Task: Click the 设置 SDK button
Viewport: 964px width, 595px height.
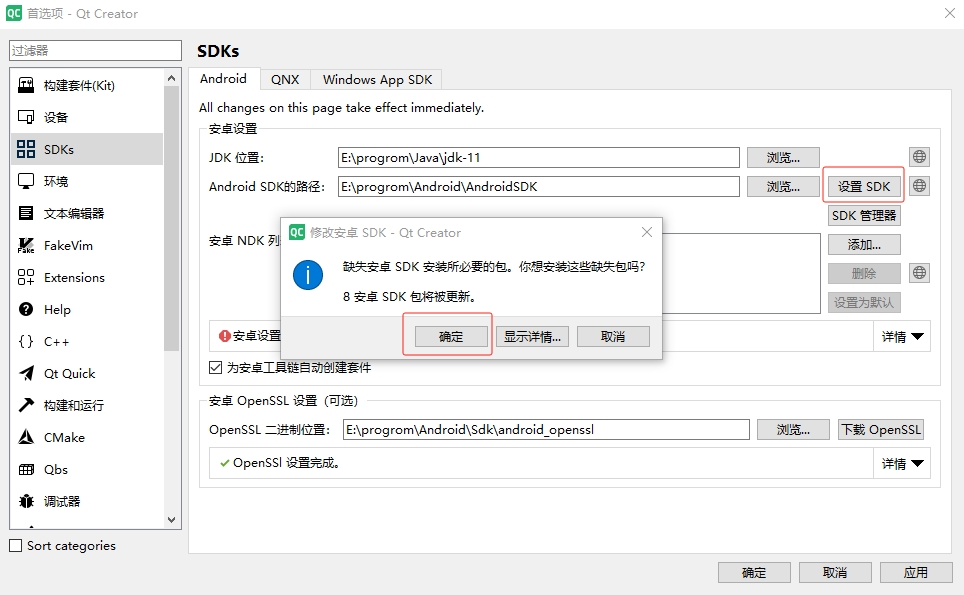Action: click(x=864, y=186)
